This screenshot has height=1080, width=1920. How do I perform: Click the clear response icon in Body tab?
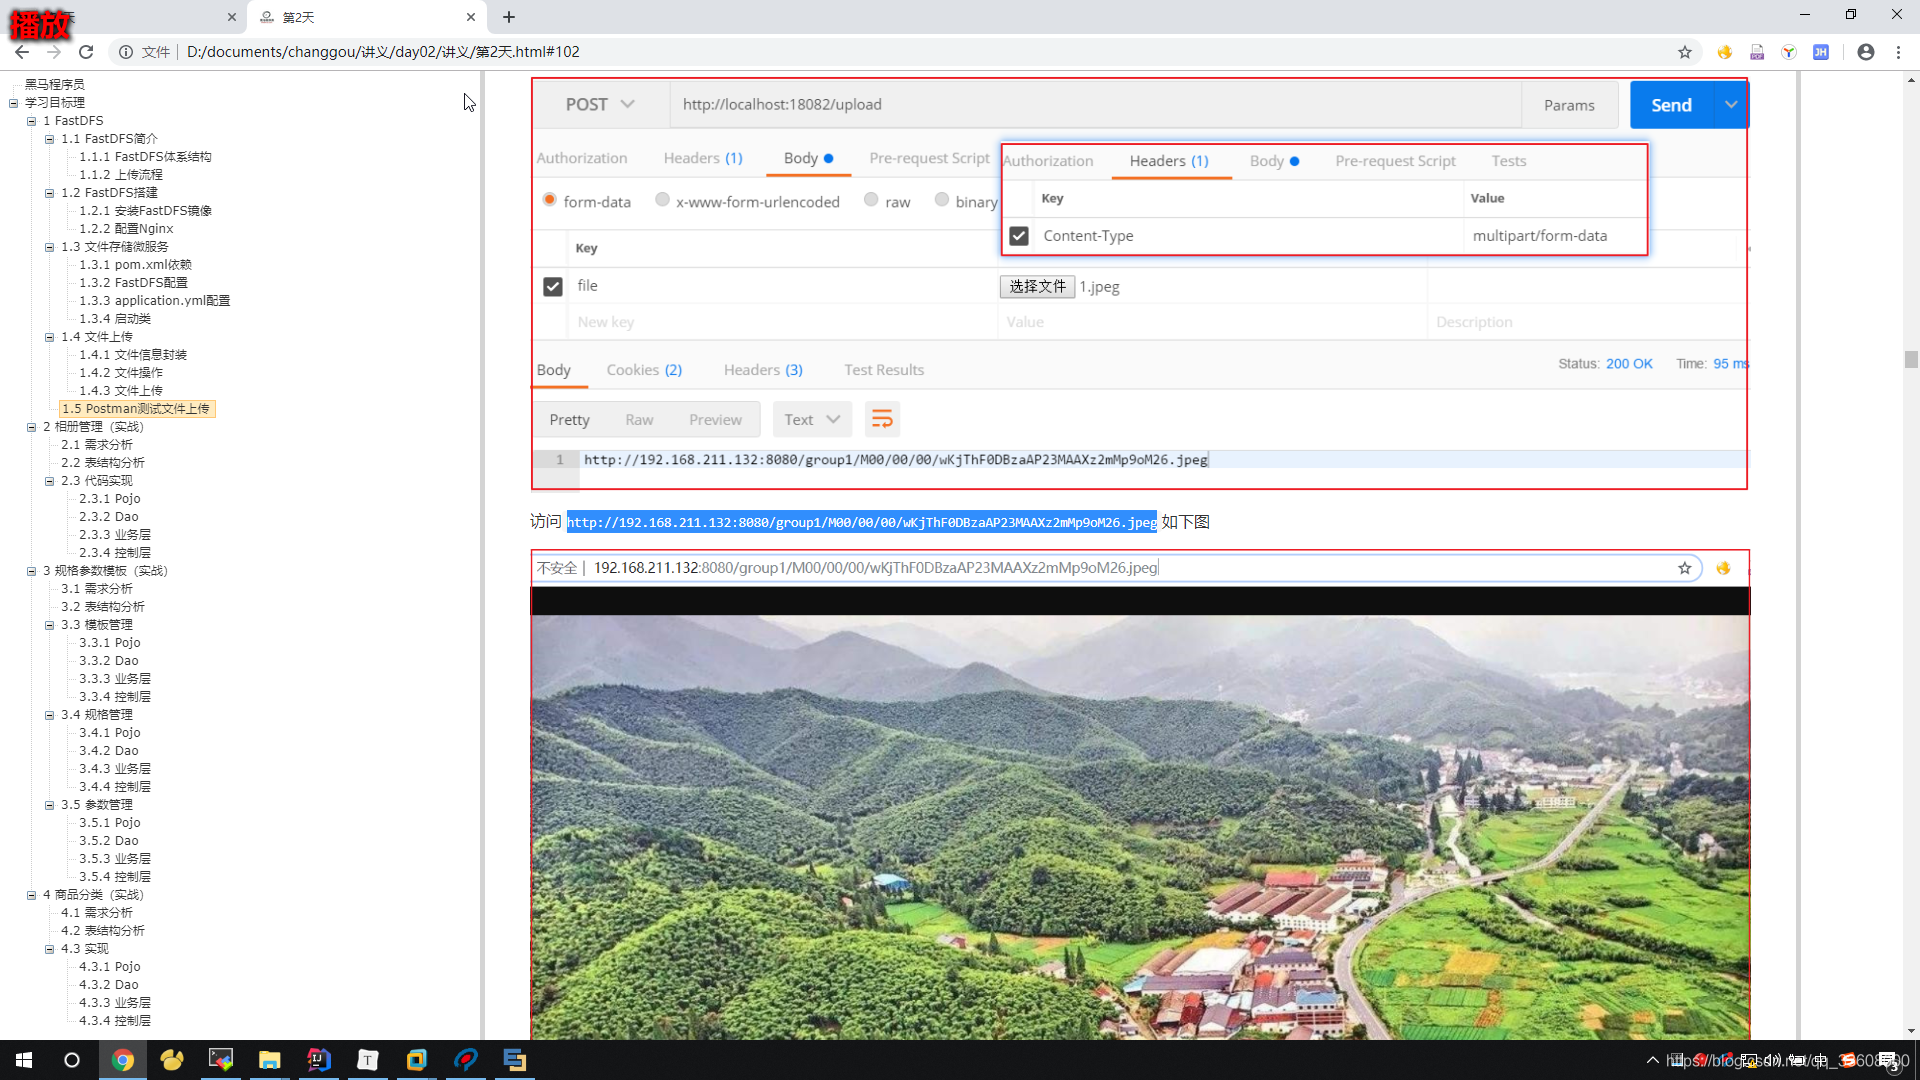tap(884, 418)
